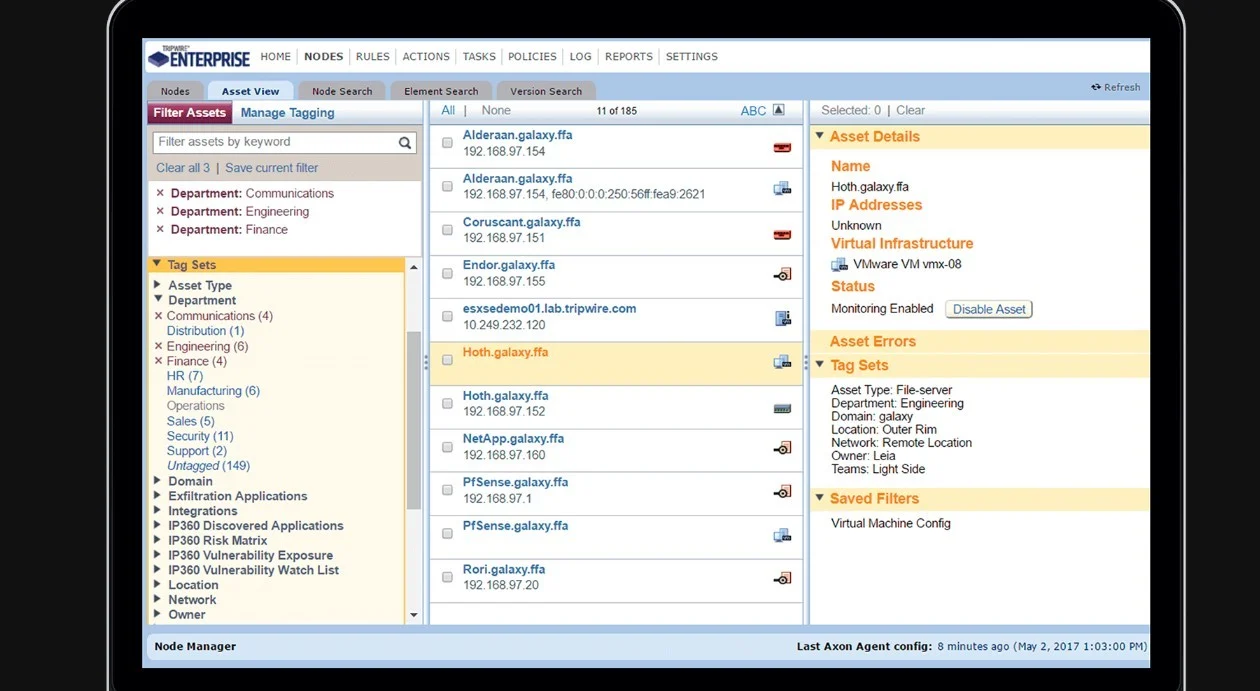Collapse the Asset Details section
Image resolution: width=1260 pixels, height=691 pixels.
coord(819,136)
